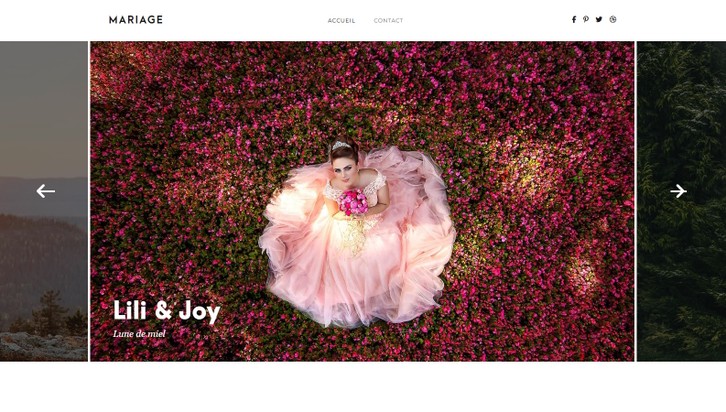Open the Lili & Joy gallery title

[167, 311]
